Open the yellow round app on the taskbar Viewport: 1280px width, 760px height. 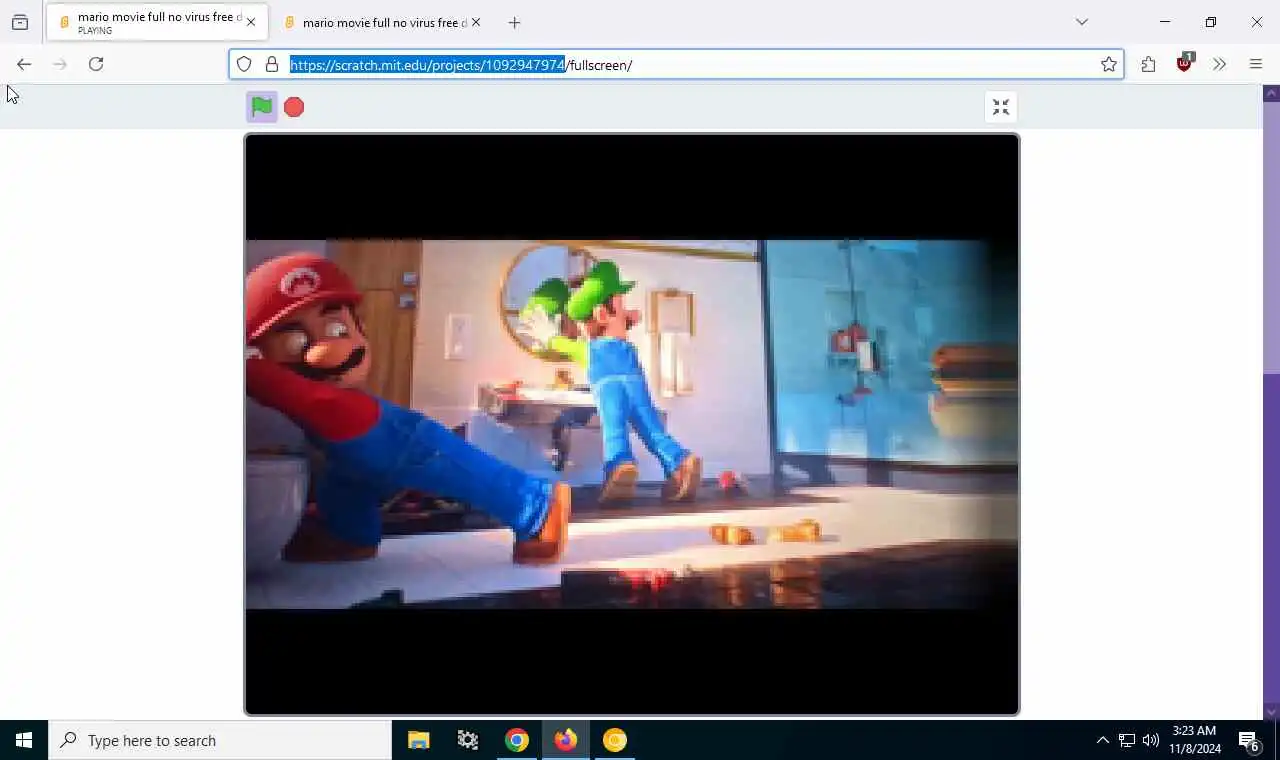[x=615, y=740]
